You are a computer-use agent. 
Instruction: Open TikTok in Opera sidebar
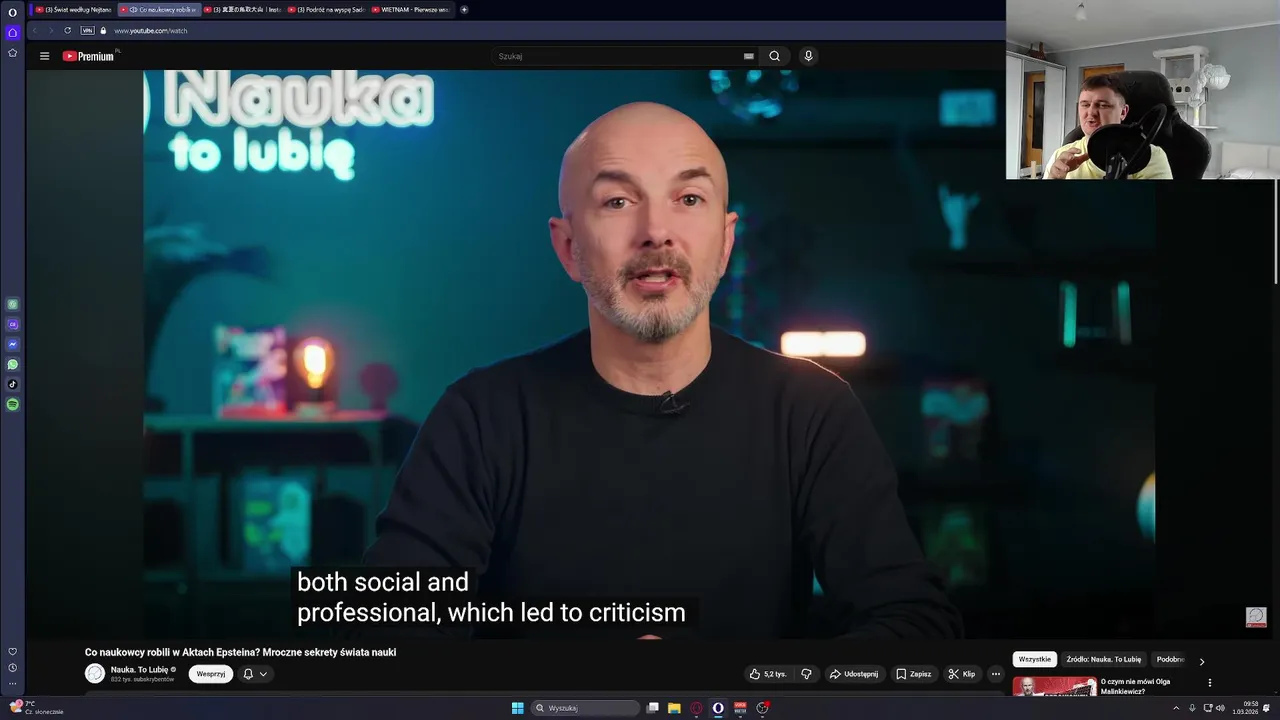point(12,384)
